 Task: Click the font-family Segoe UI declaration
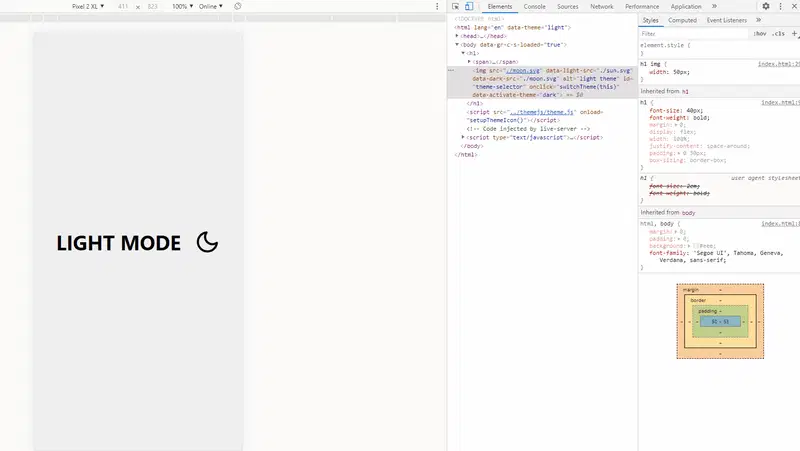716,256
